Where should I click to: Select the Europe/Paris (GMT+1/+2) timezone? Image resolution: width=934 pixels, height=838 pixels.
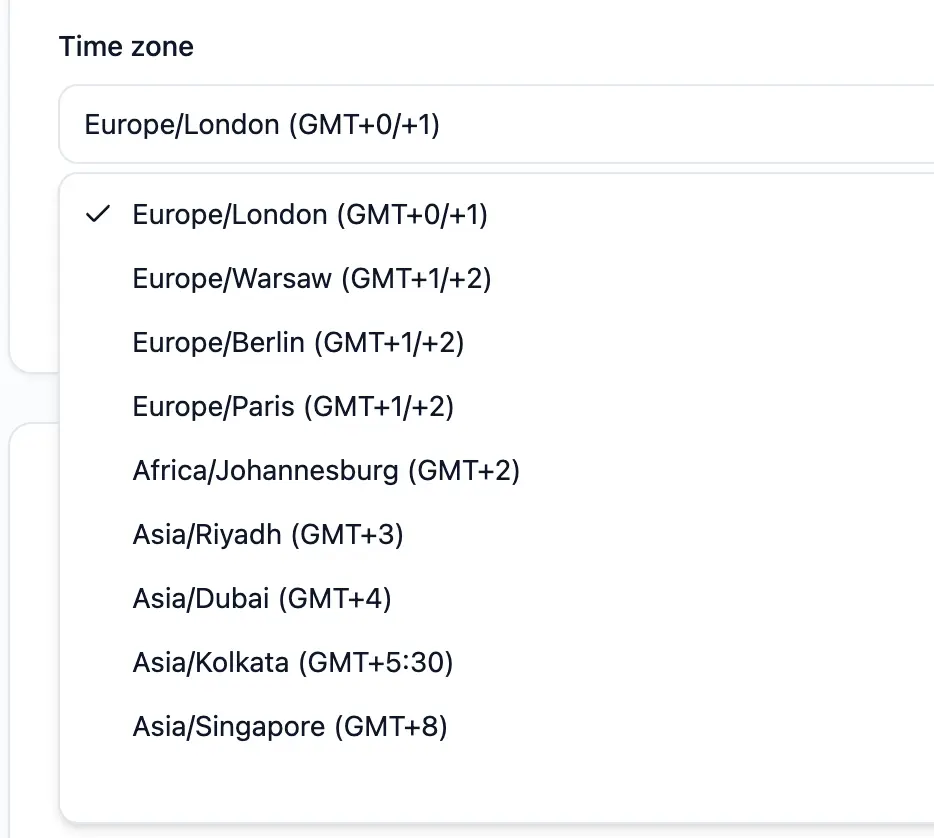click(292, 407)
